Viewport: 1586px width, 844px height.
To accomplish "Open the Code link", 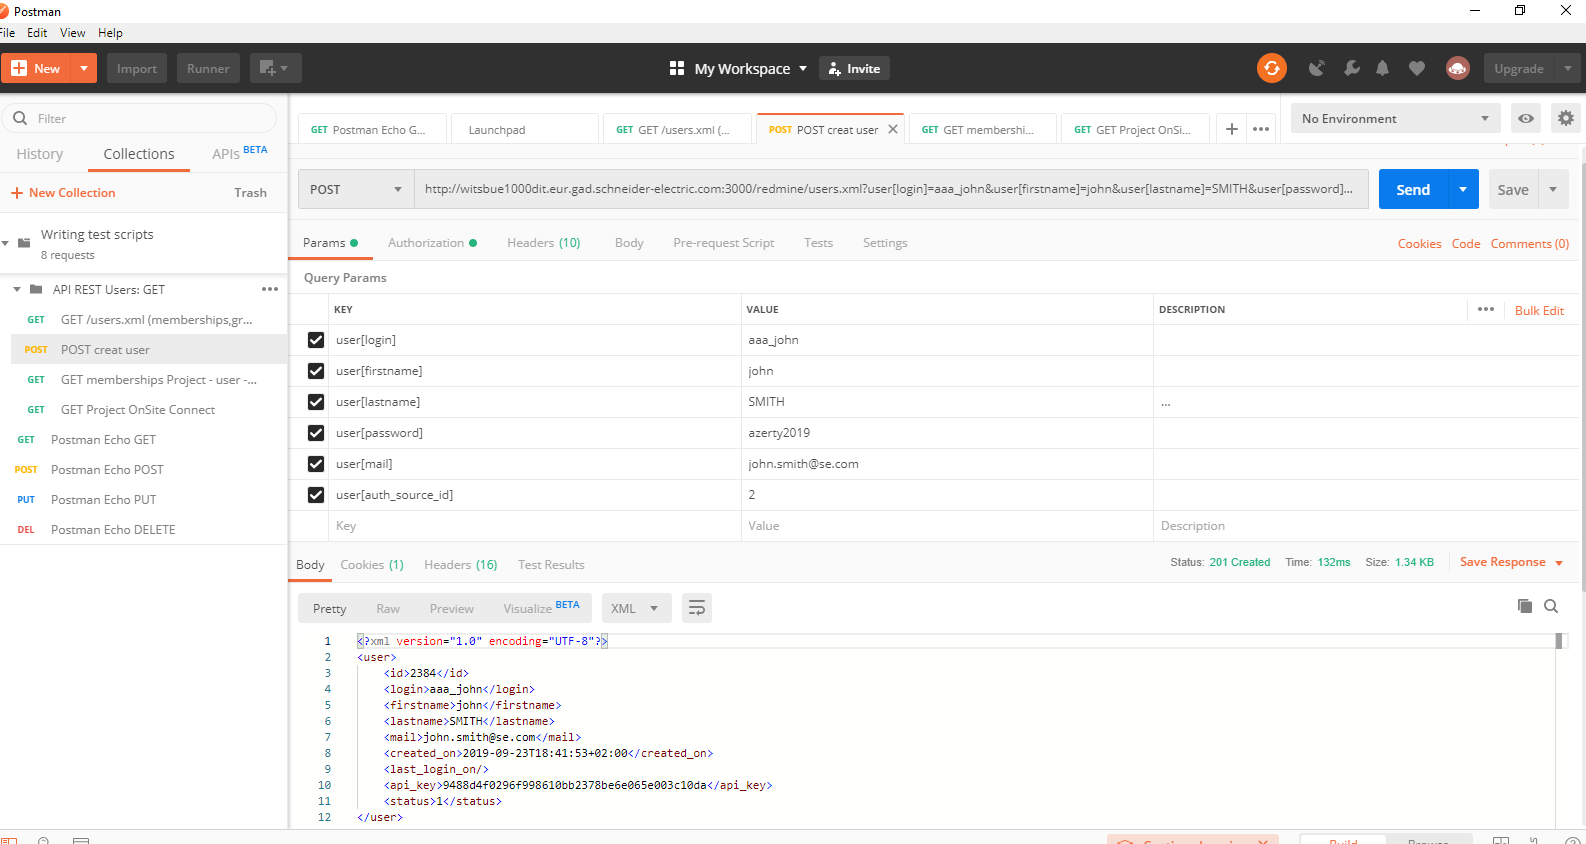I will 1466,243.
